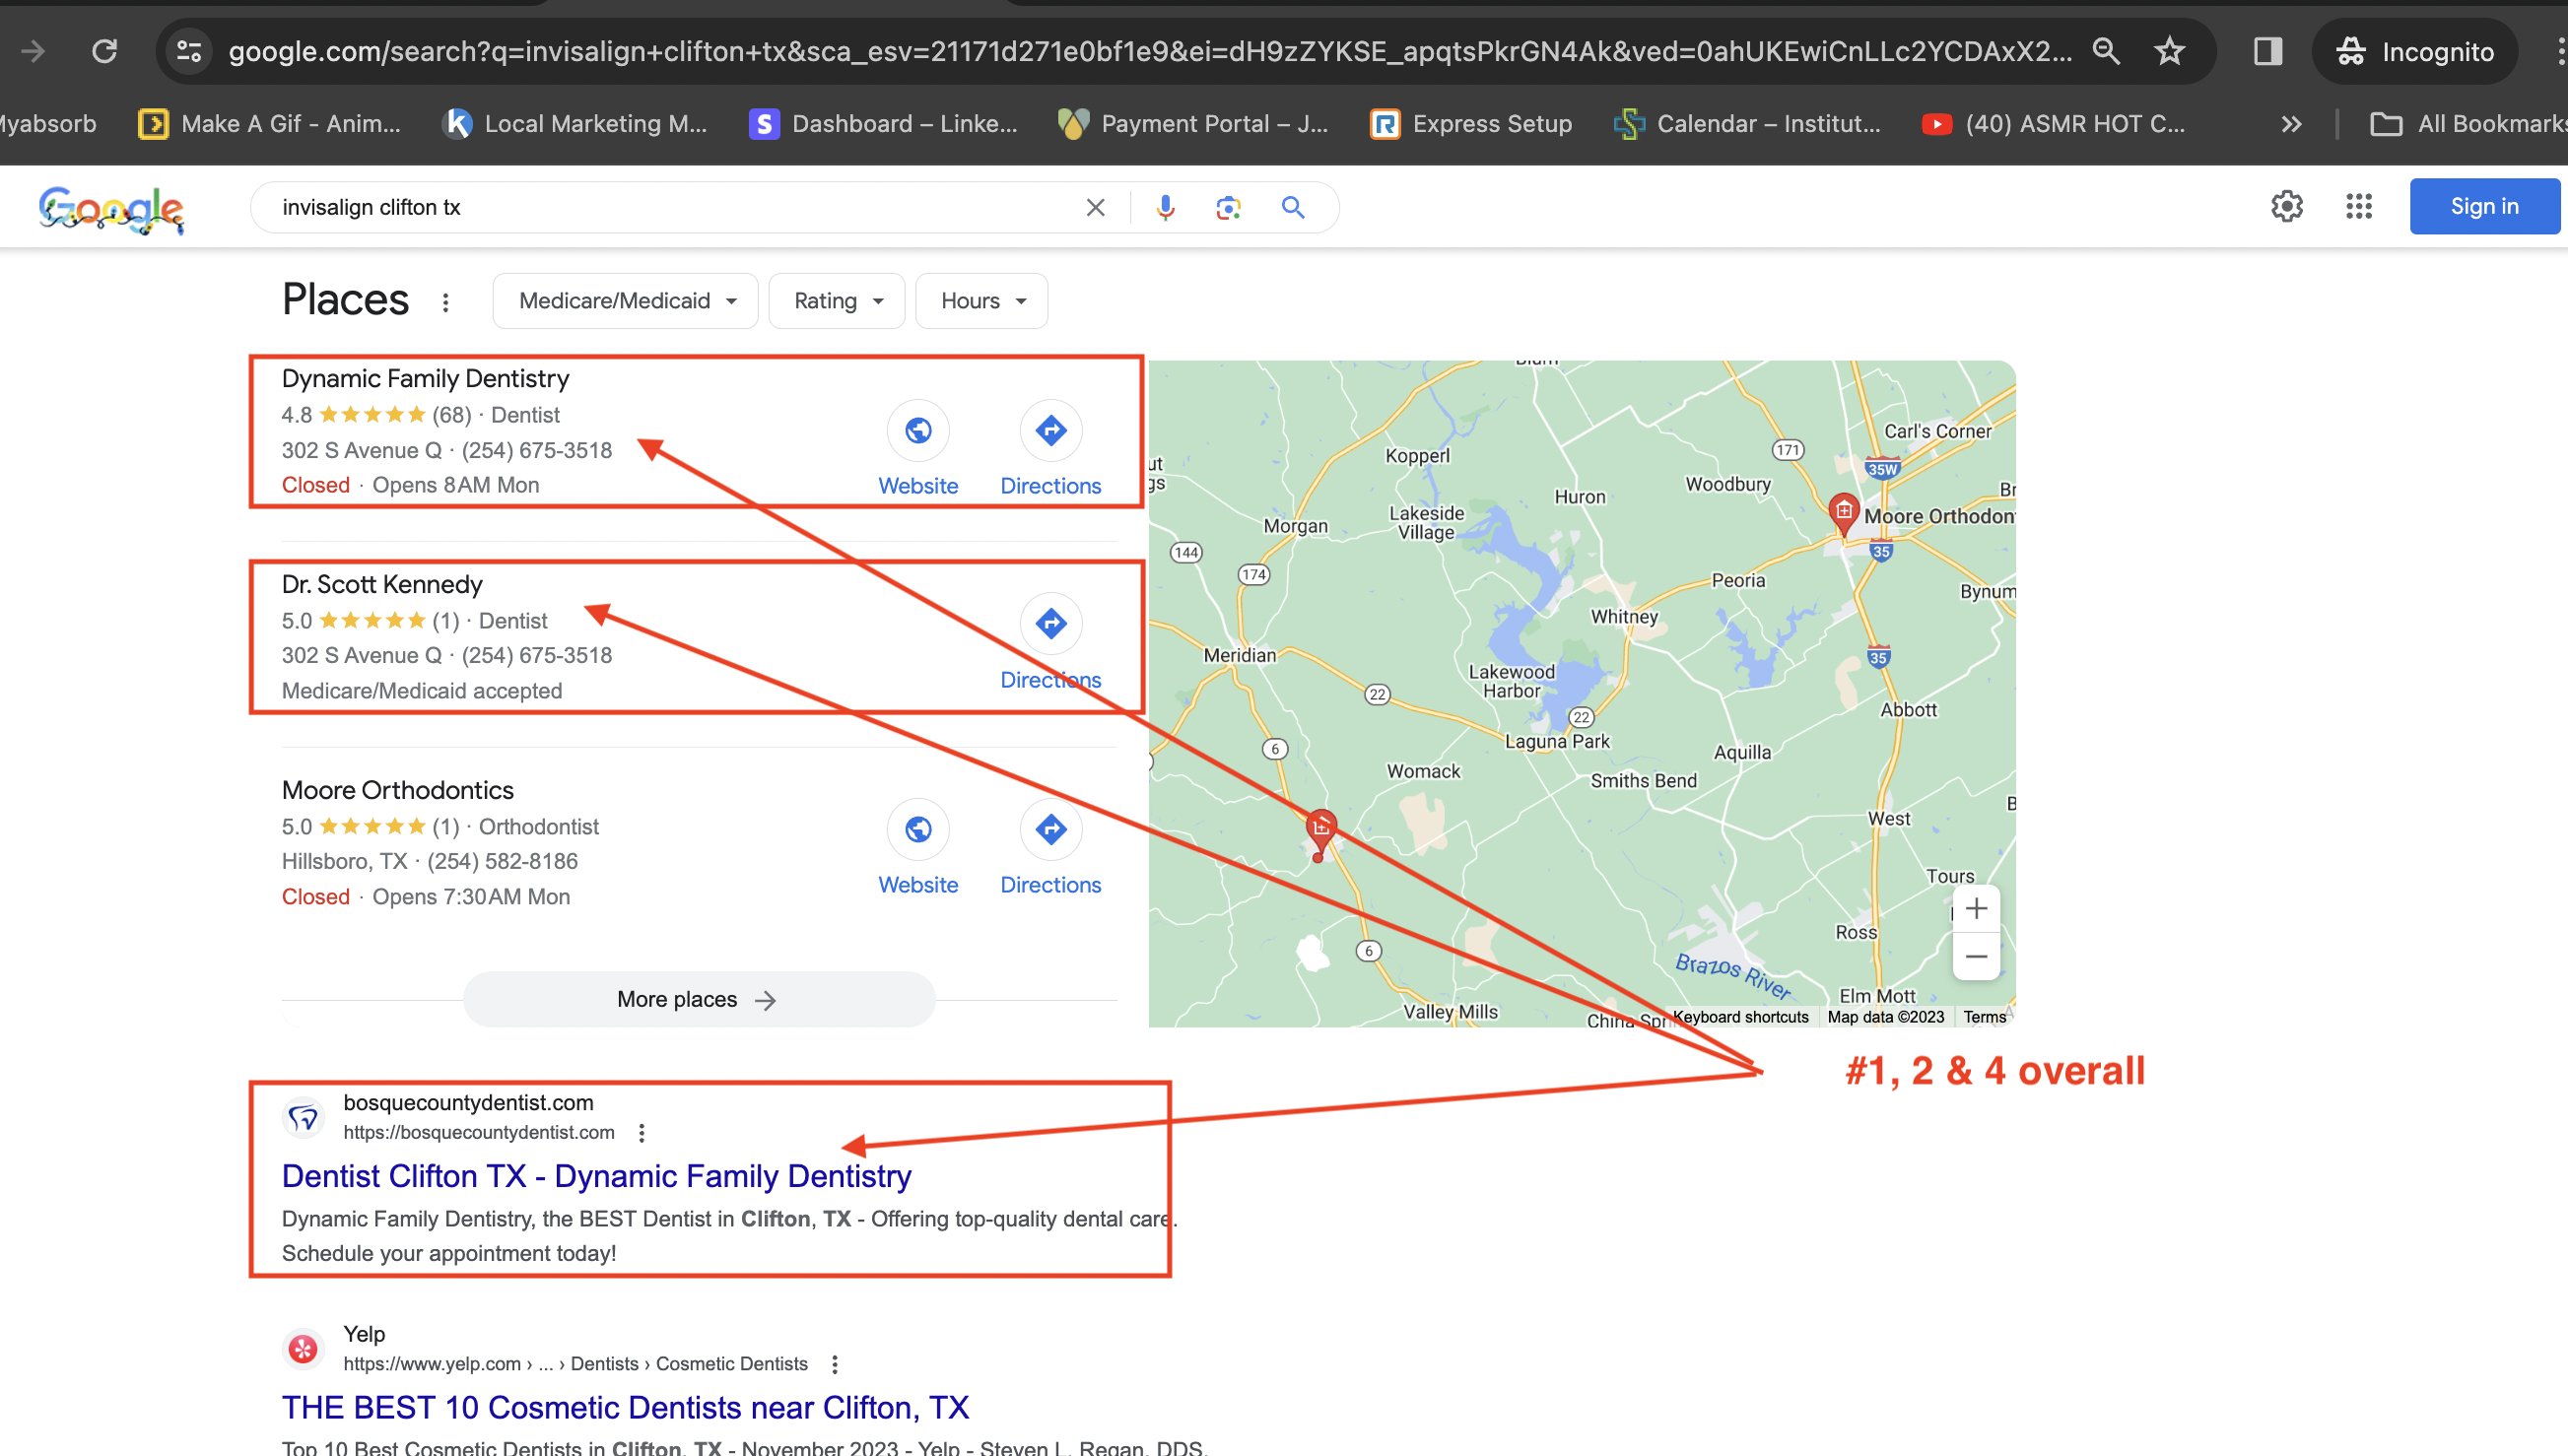Open the Google apps grid

tap(2359, 207)
